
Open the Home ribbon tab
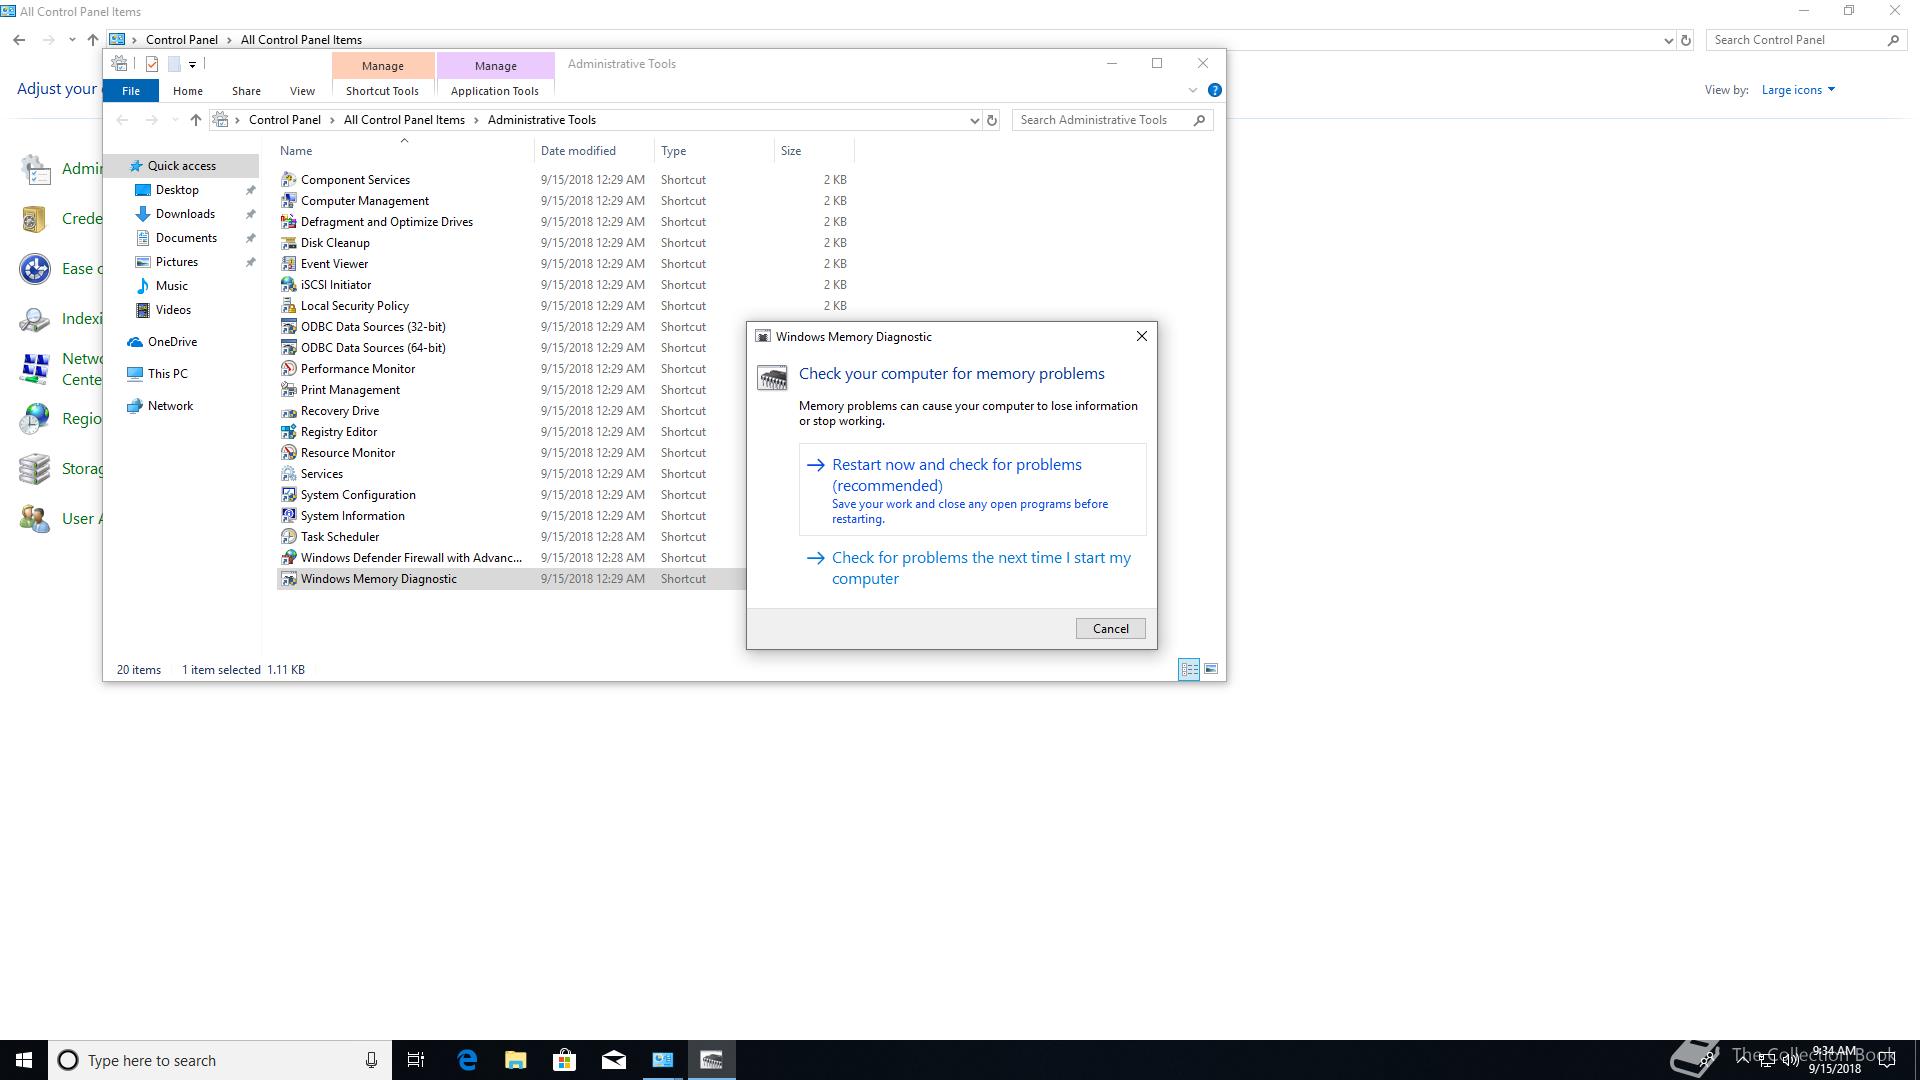click(x=188, y=91)
